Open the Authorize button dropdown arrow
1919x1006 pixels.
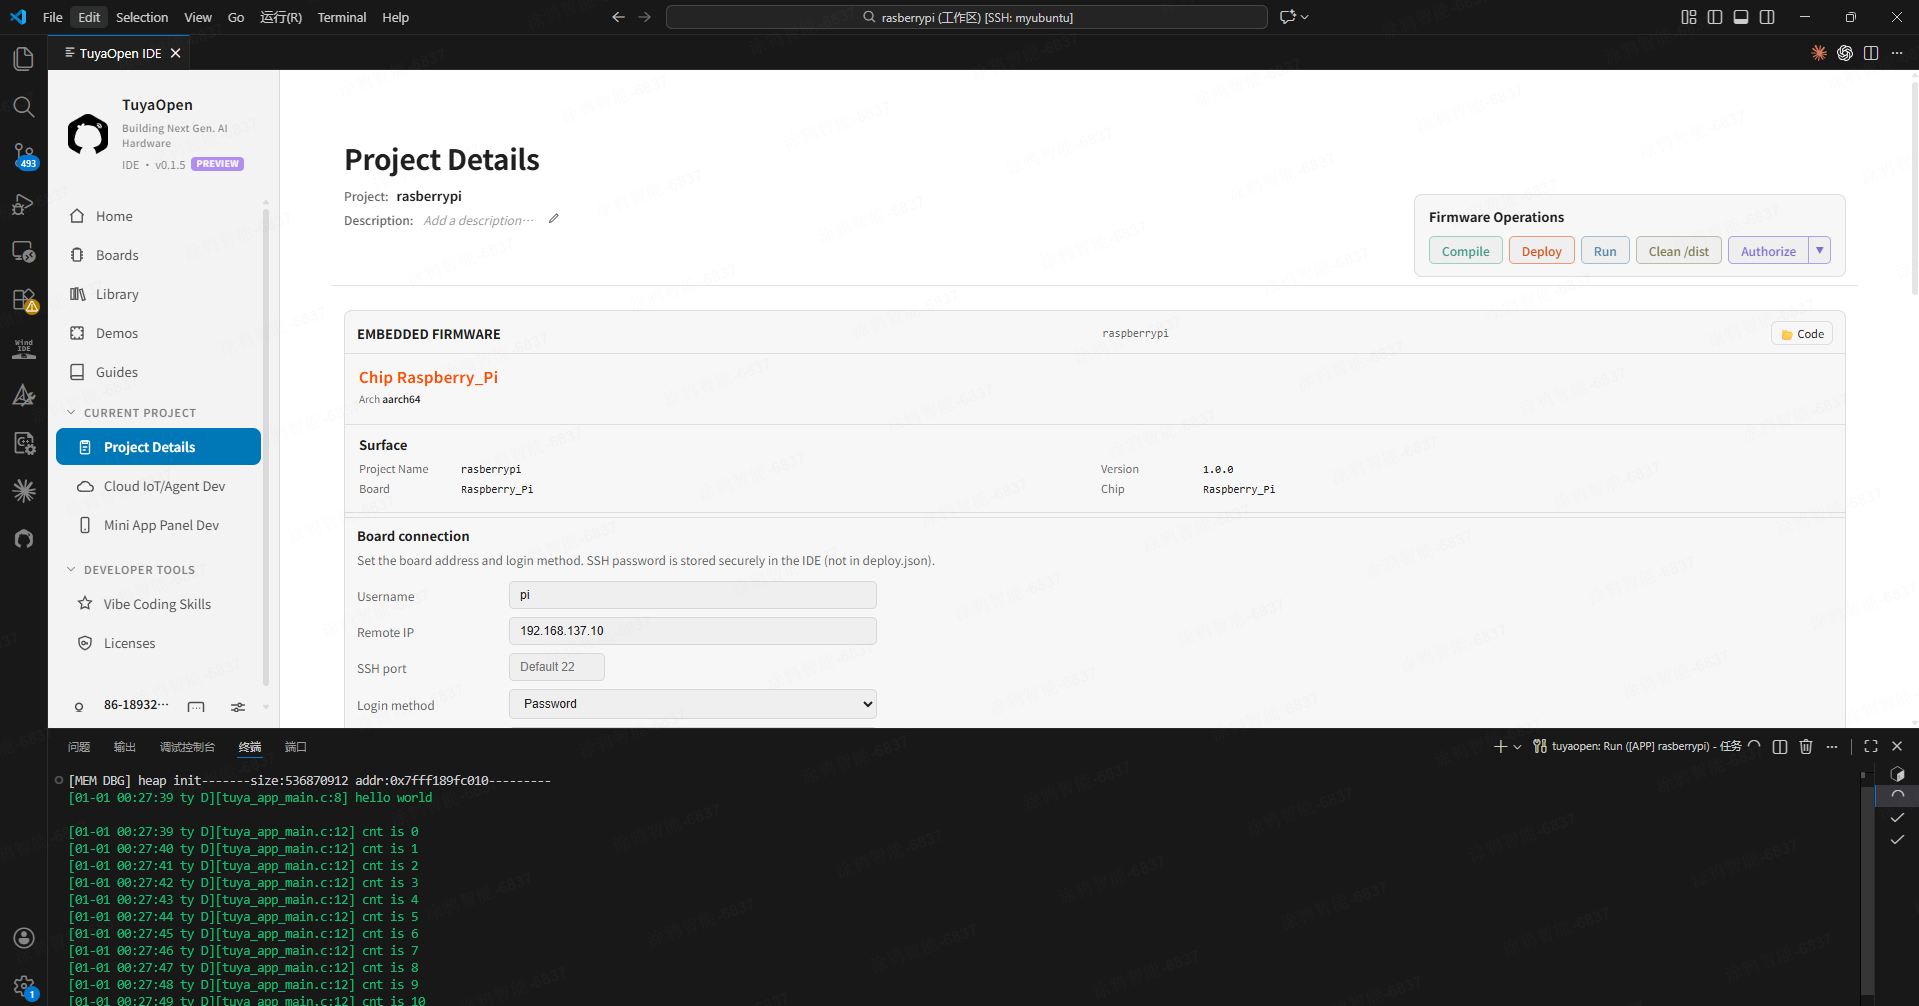pyautogui.click(x=1820, y=250)
